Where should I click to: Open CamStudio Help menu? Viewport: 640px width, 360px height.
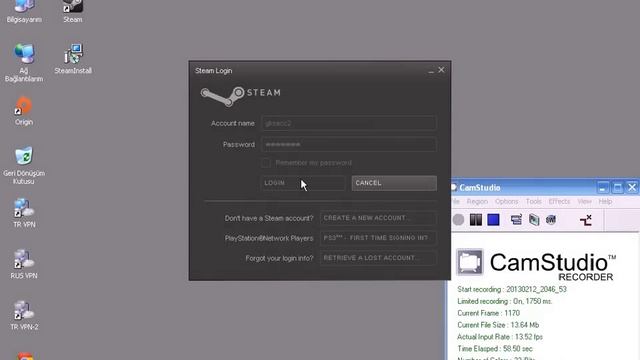605,202
